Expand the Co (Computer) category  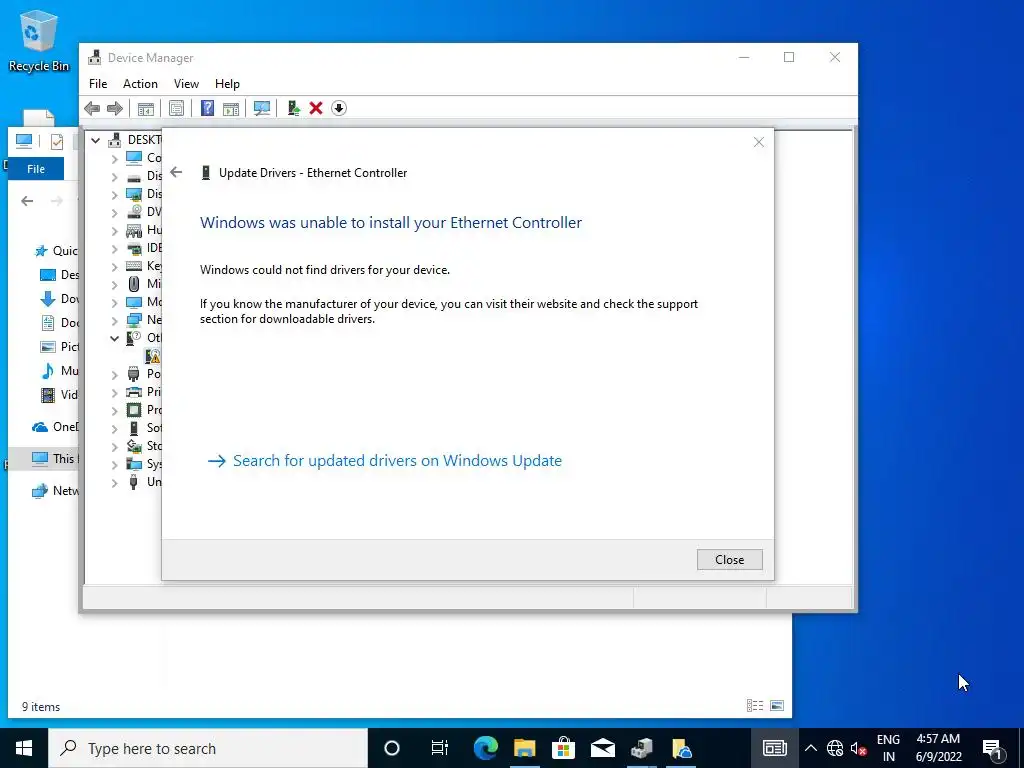click(x=114, y=158)
